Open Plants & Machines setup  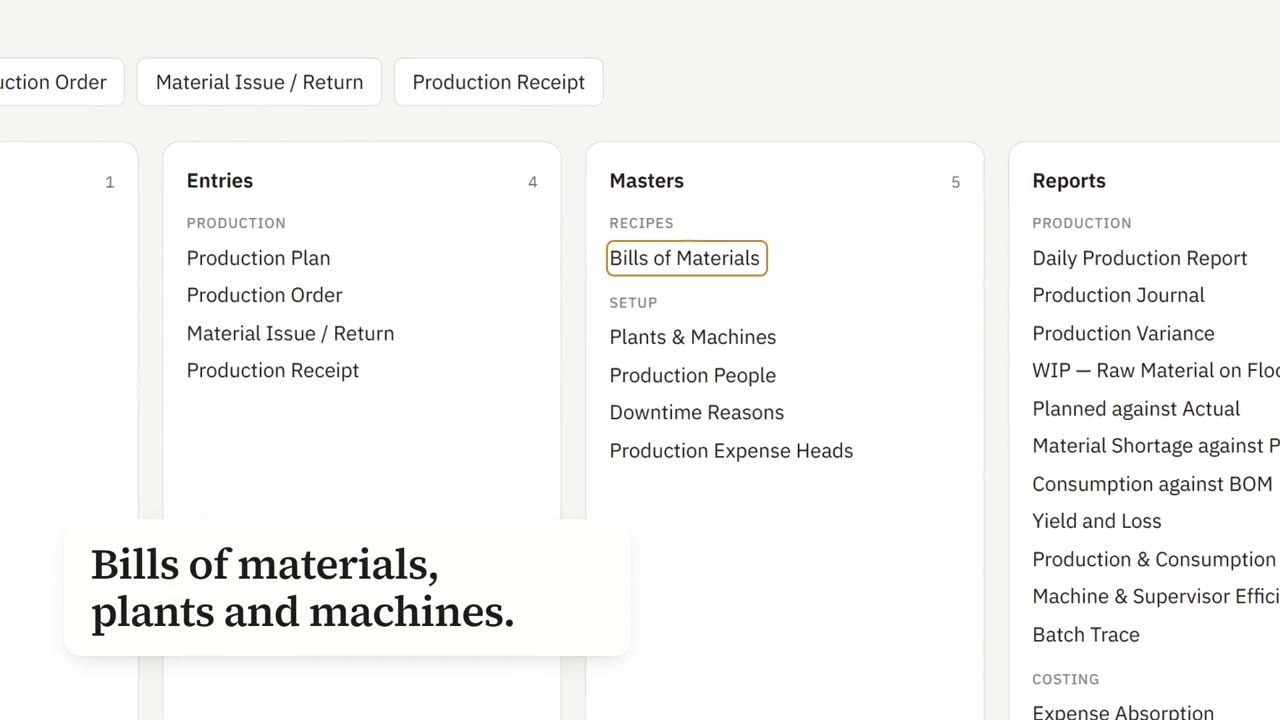coord(692,337)
